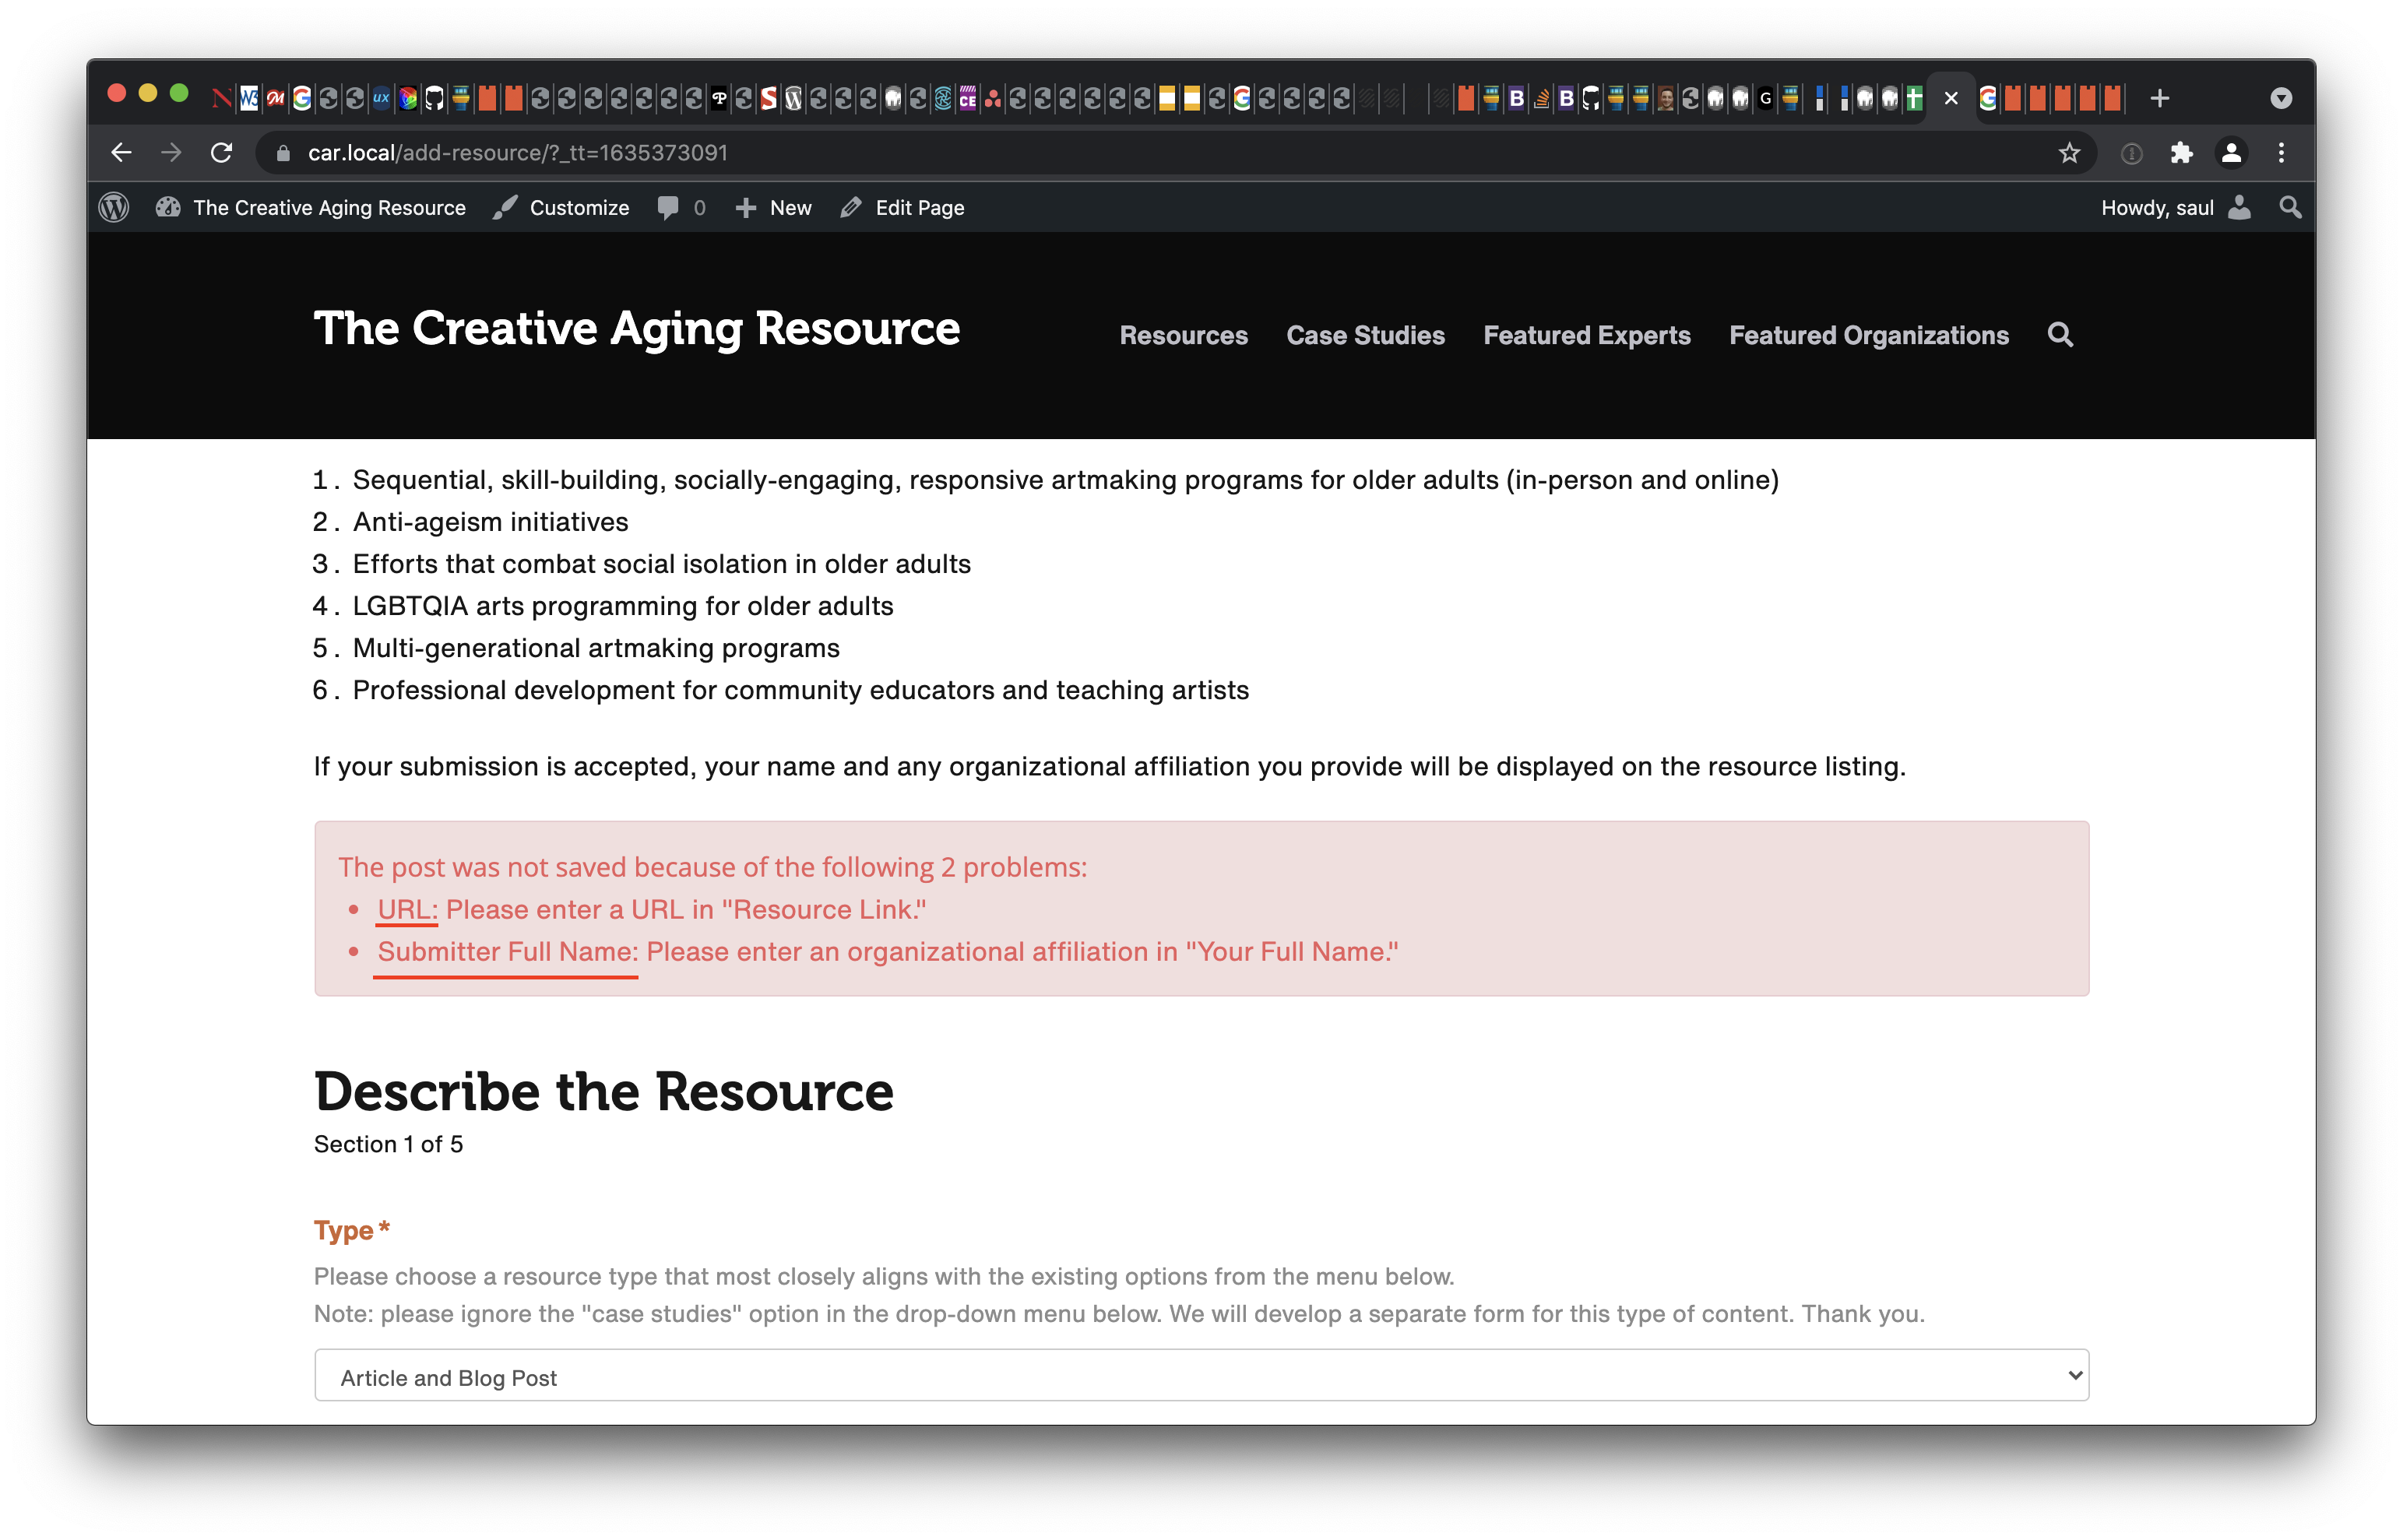Image resolution: width=2403 pixels, height=1540 pixels.
Task: Jump to the URL error field
Action: 407,909
